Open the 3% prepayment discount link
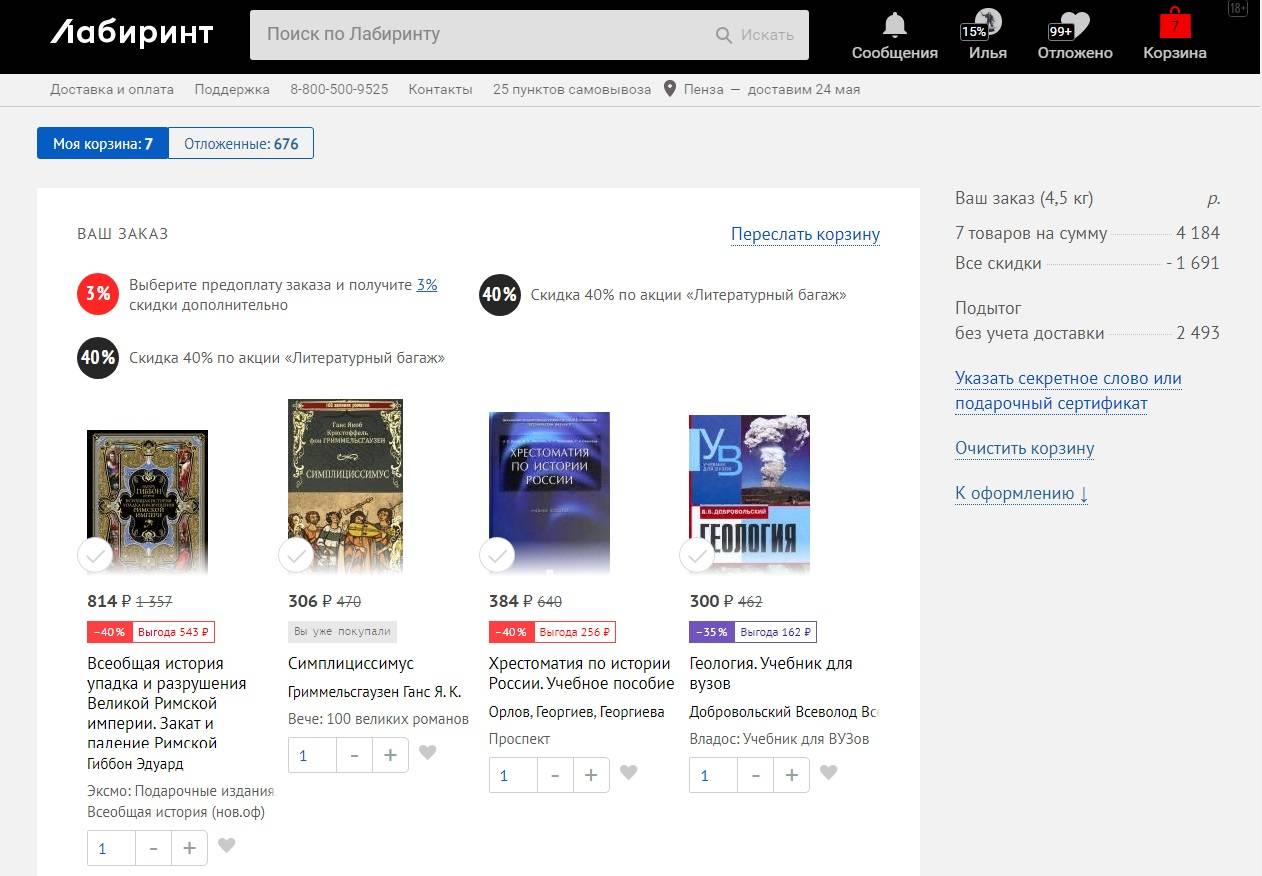The height and width of the screenshot is (876, 1262). tap(427, 285)
